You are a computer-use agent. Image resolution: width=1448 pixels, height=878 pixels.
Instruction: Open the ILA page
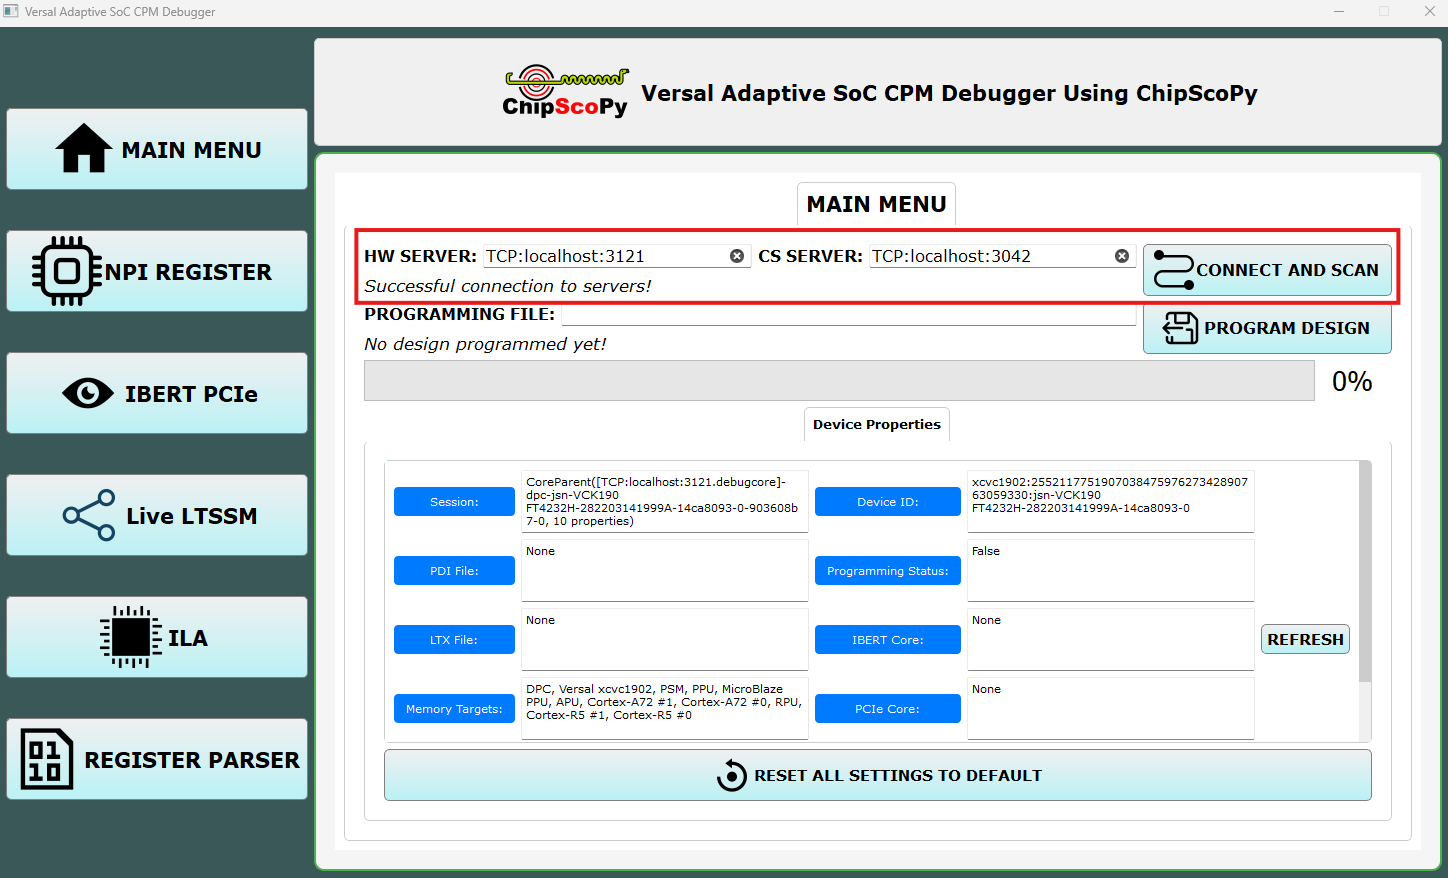point(157,637)
